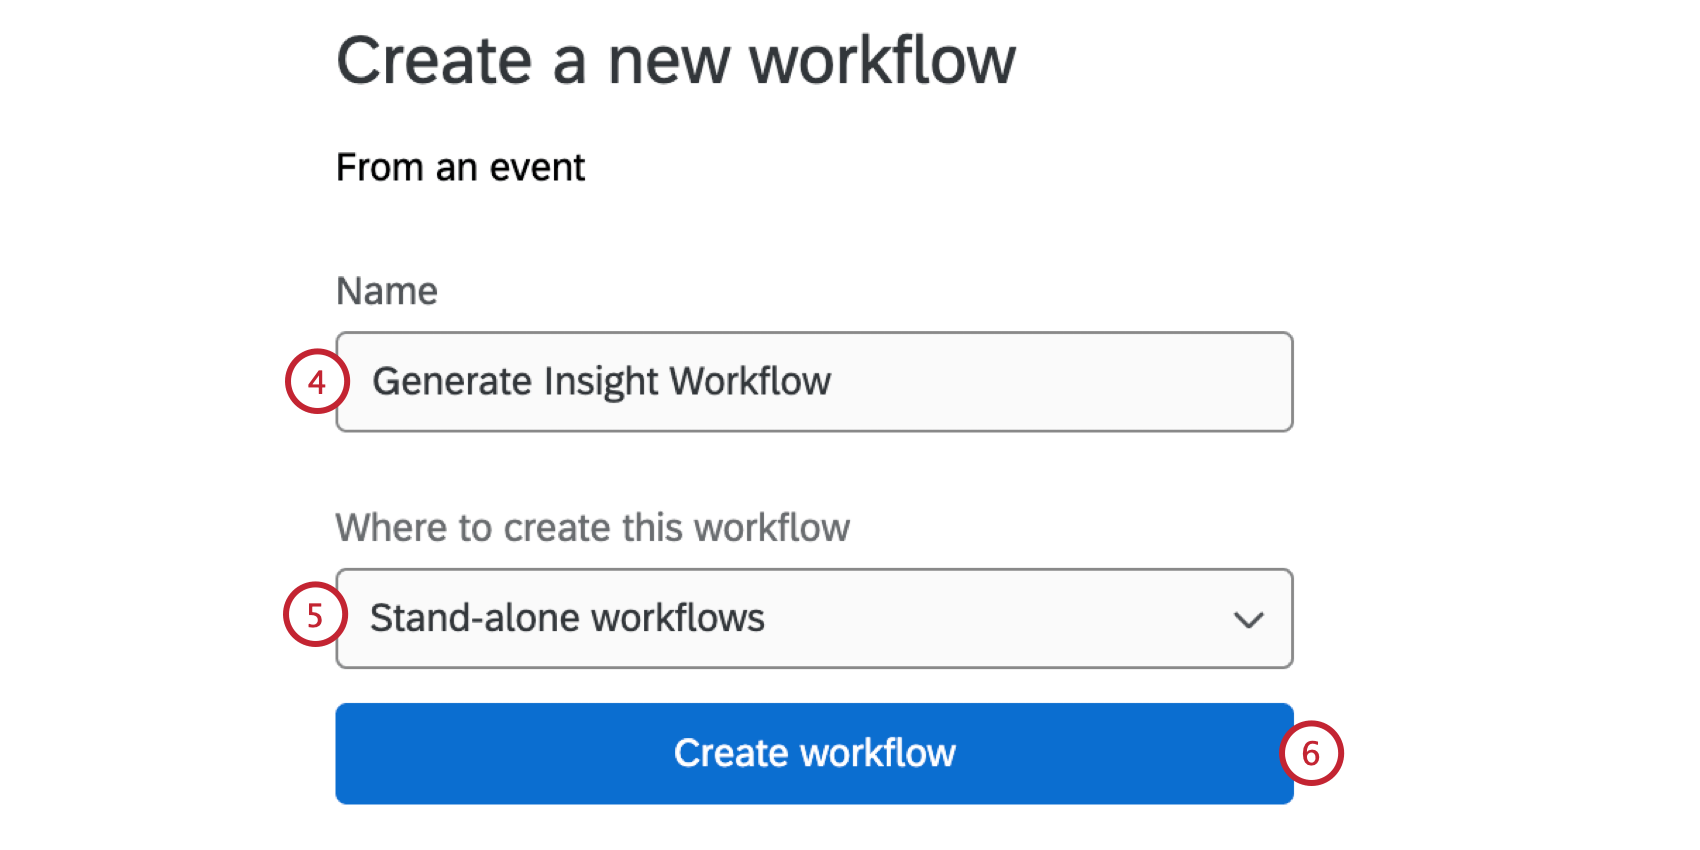1700x850 pixels.
Task: Click the word 'Generate' in the Name field
Action: (x=452, y=382)
